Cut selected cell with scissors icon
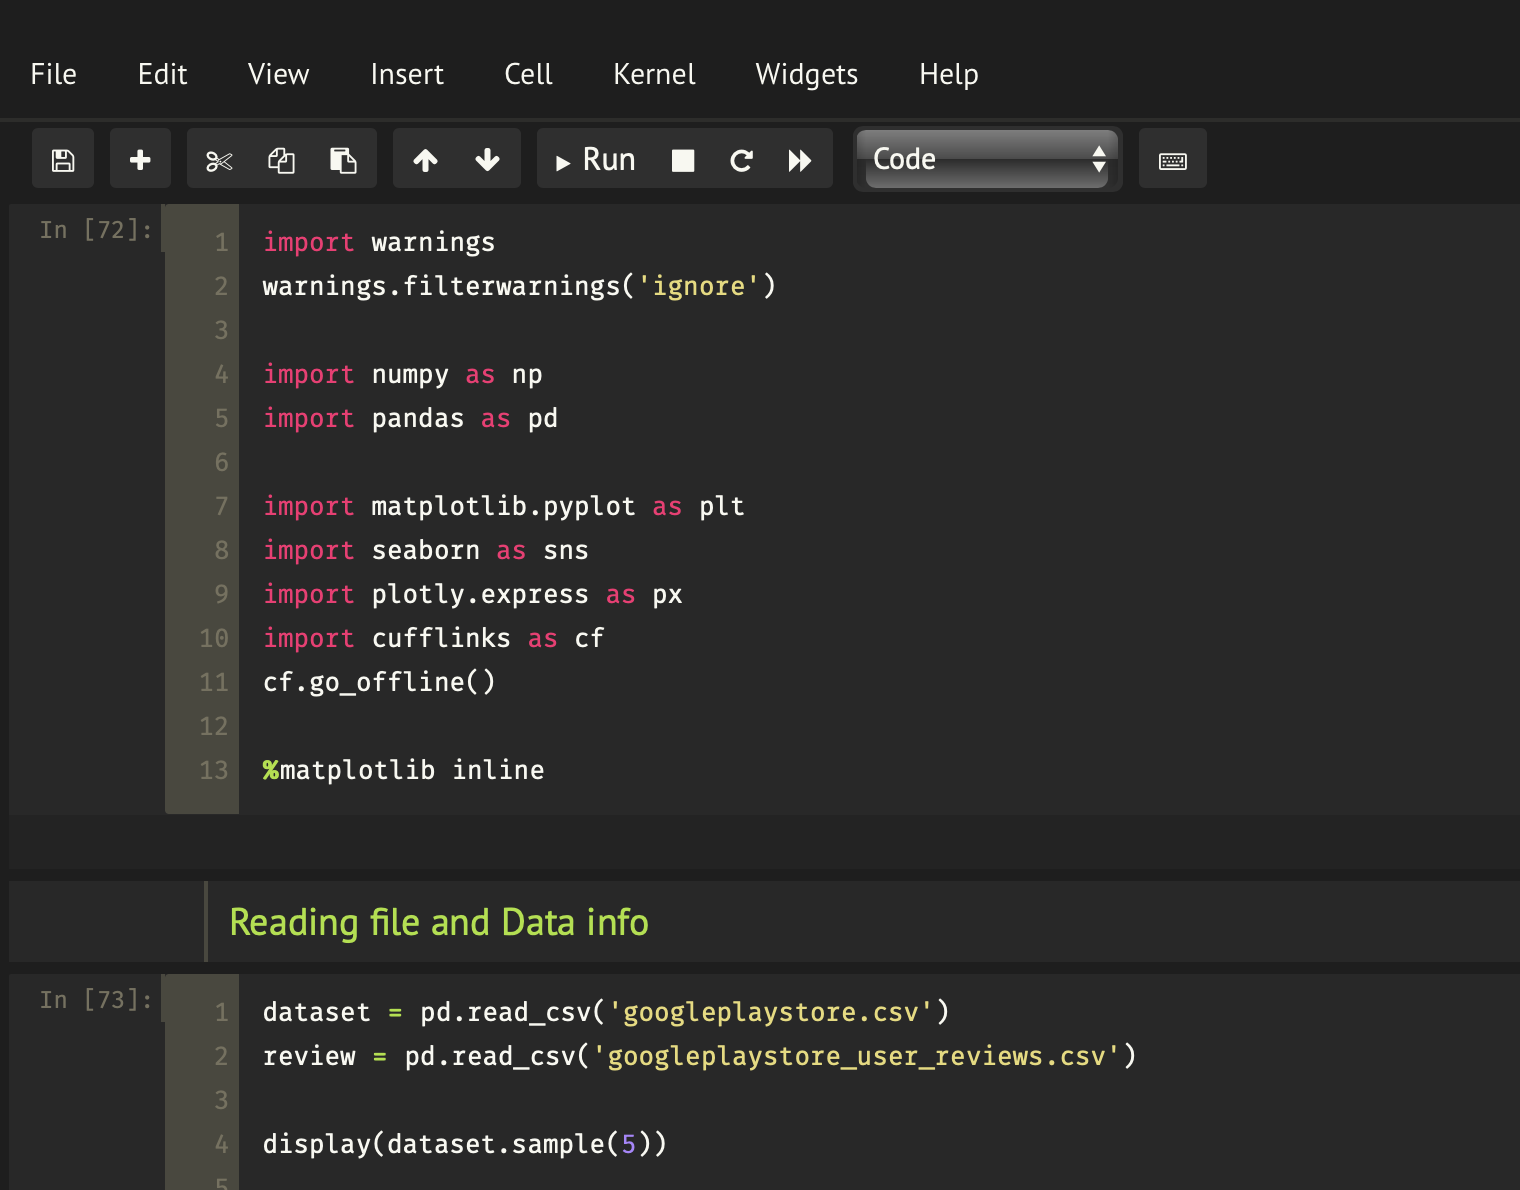 (219, 160)
